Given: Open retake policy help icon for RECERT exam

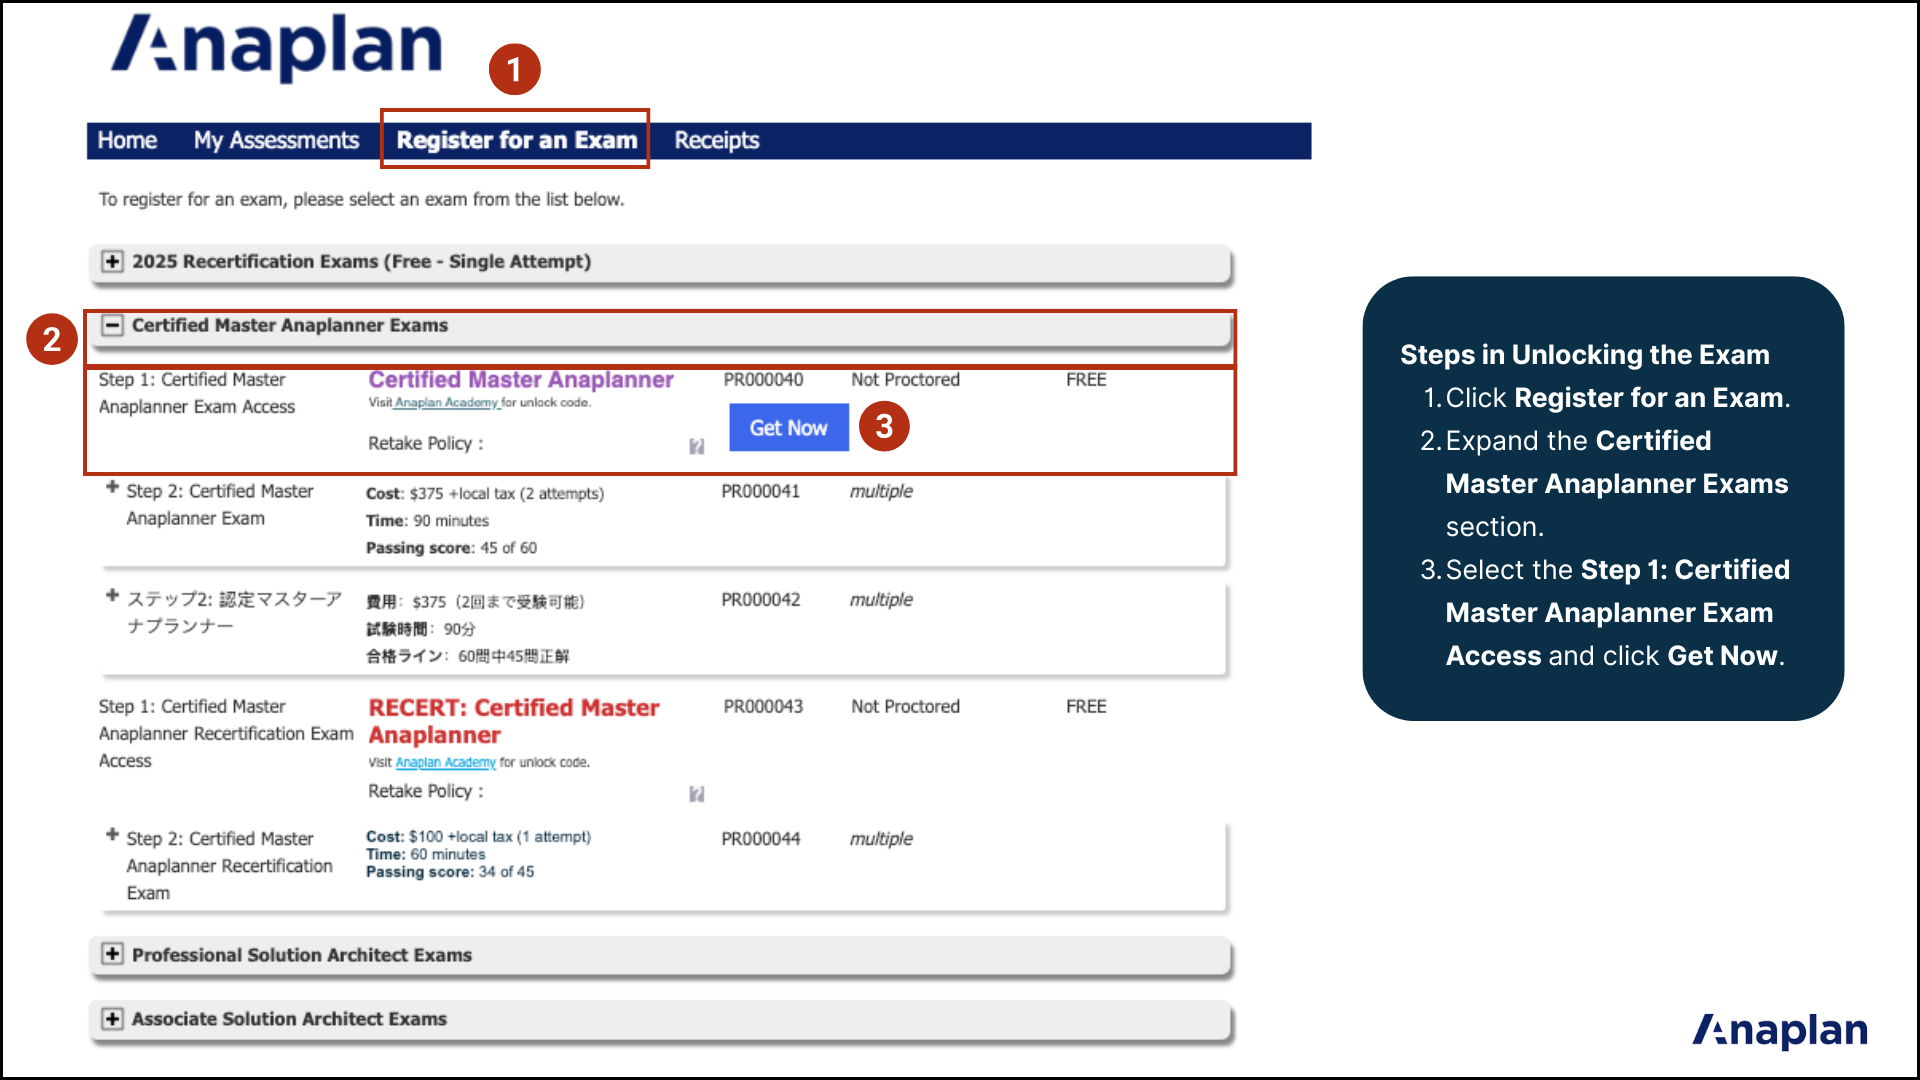Looking at the screenshot, I should 697,794.
